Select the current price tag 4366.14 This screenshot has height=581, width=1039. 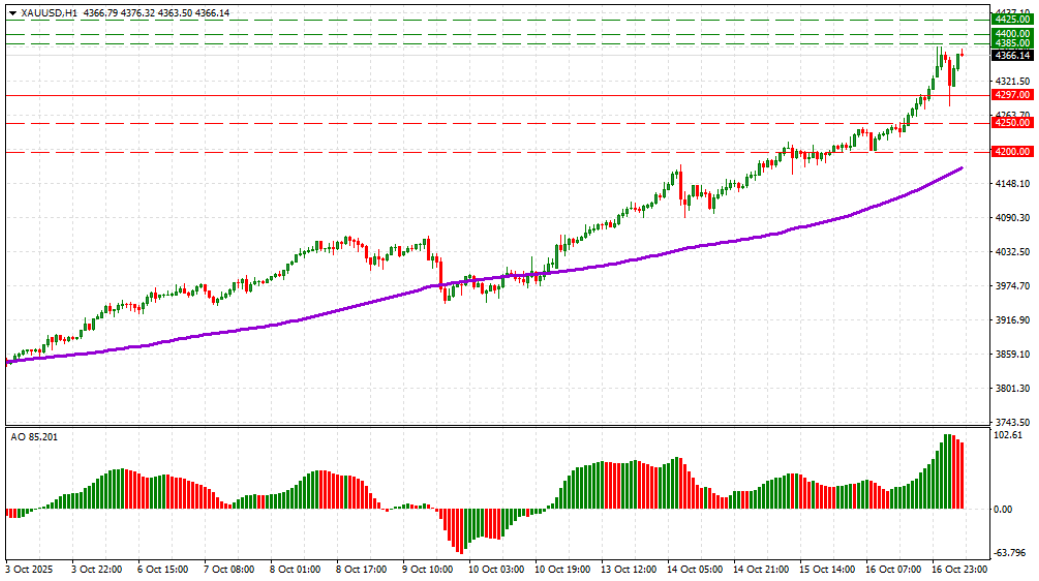tap(1013, 57)
